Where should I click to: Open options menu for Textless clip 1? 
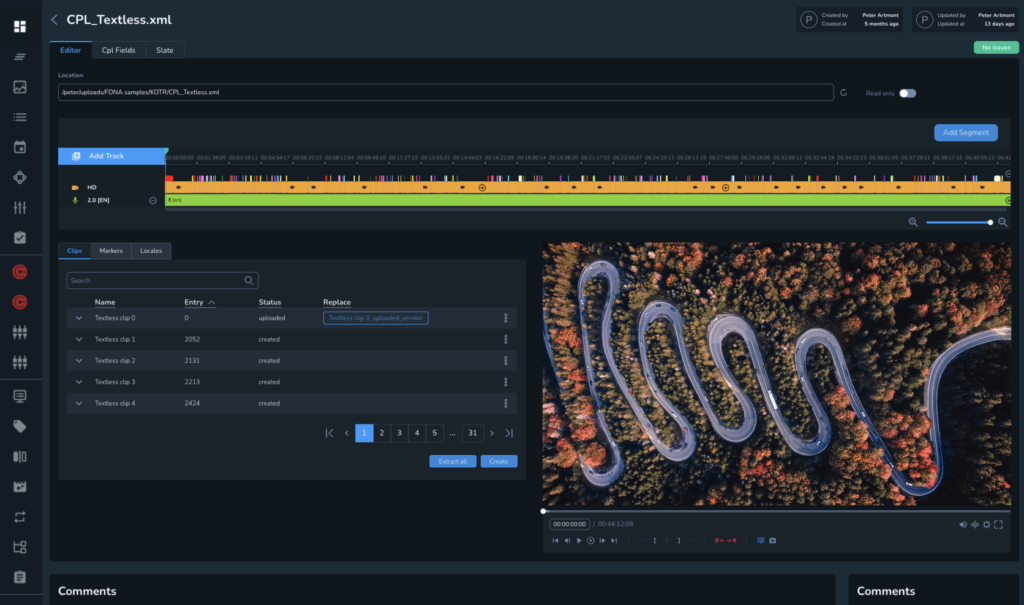506,340
